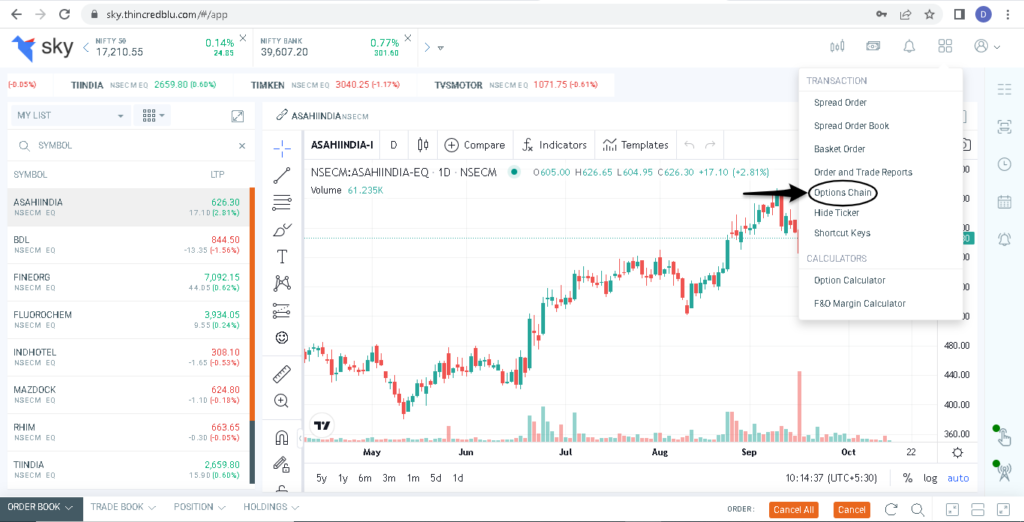Open the MY LIST dropdown
This screenshot has width=1024, height=522.
click(x=70, y=116)
